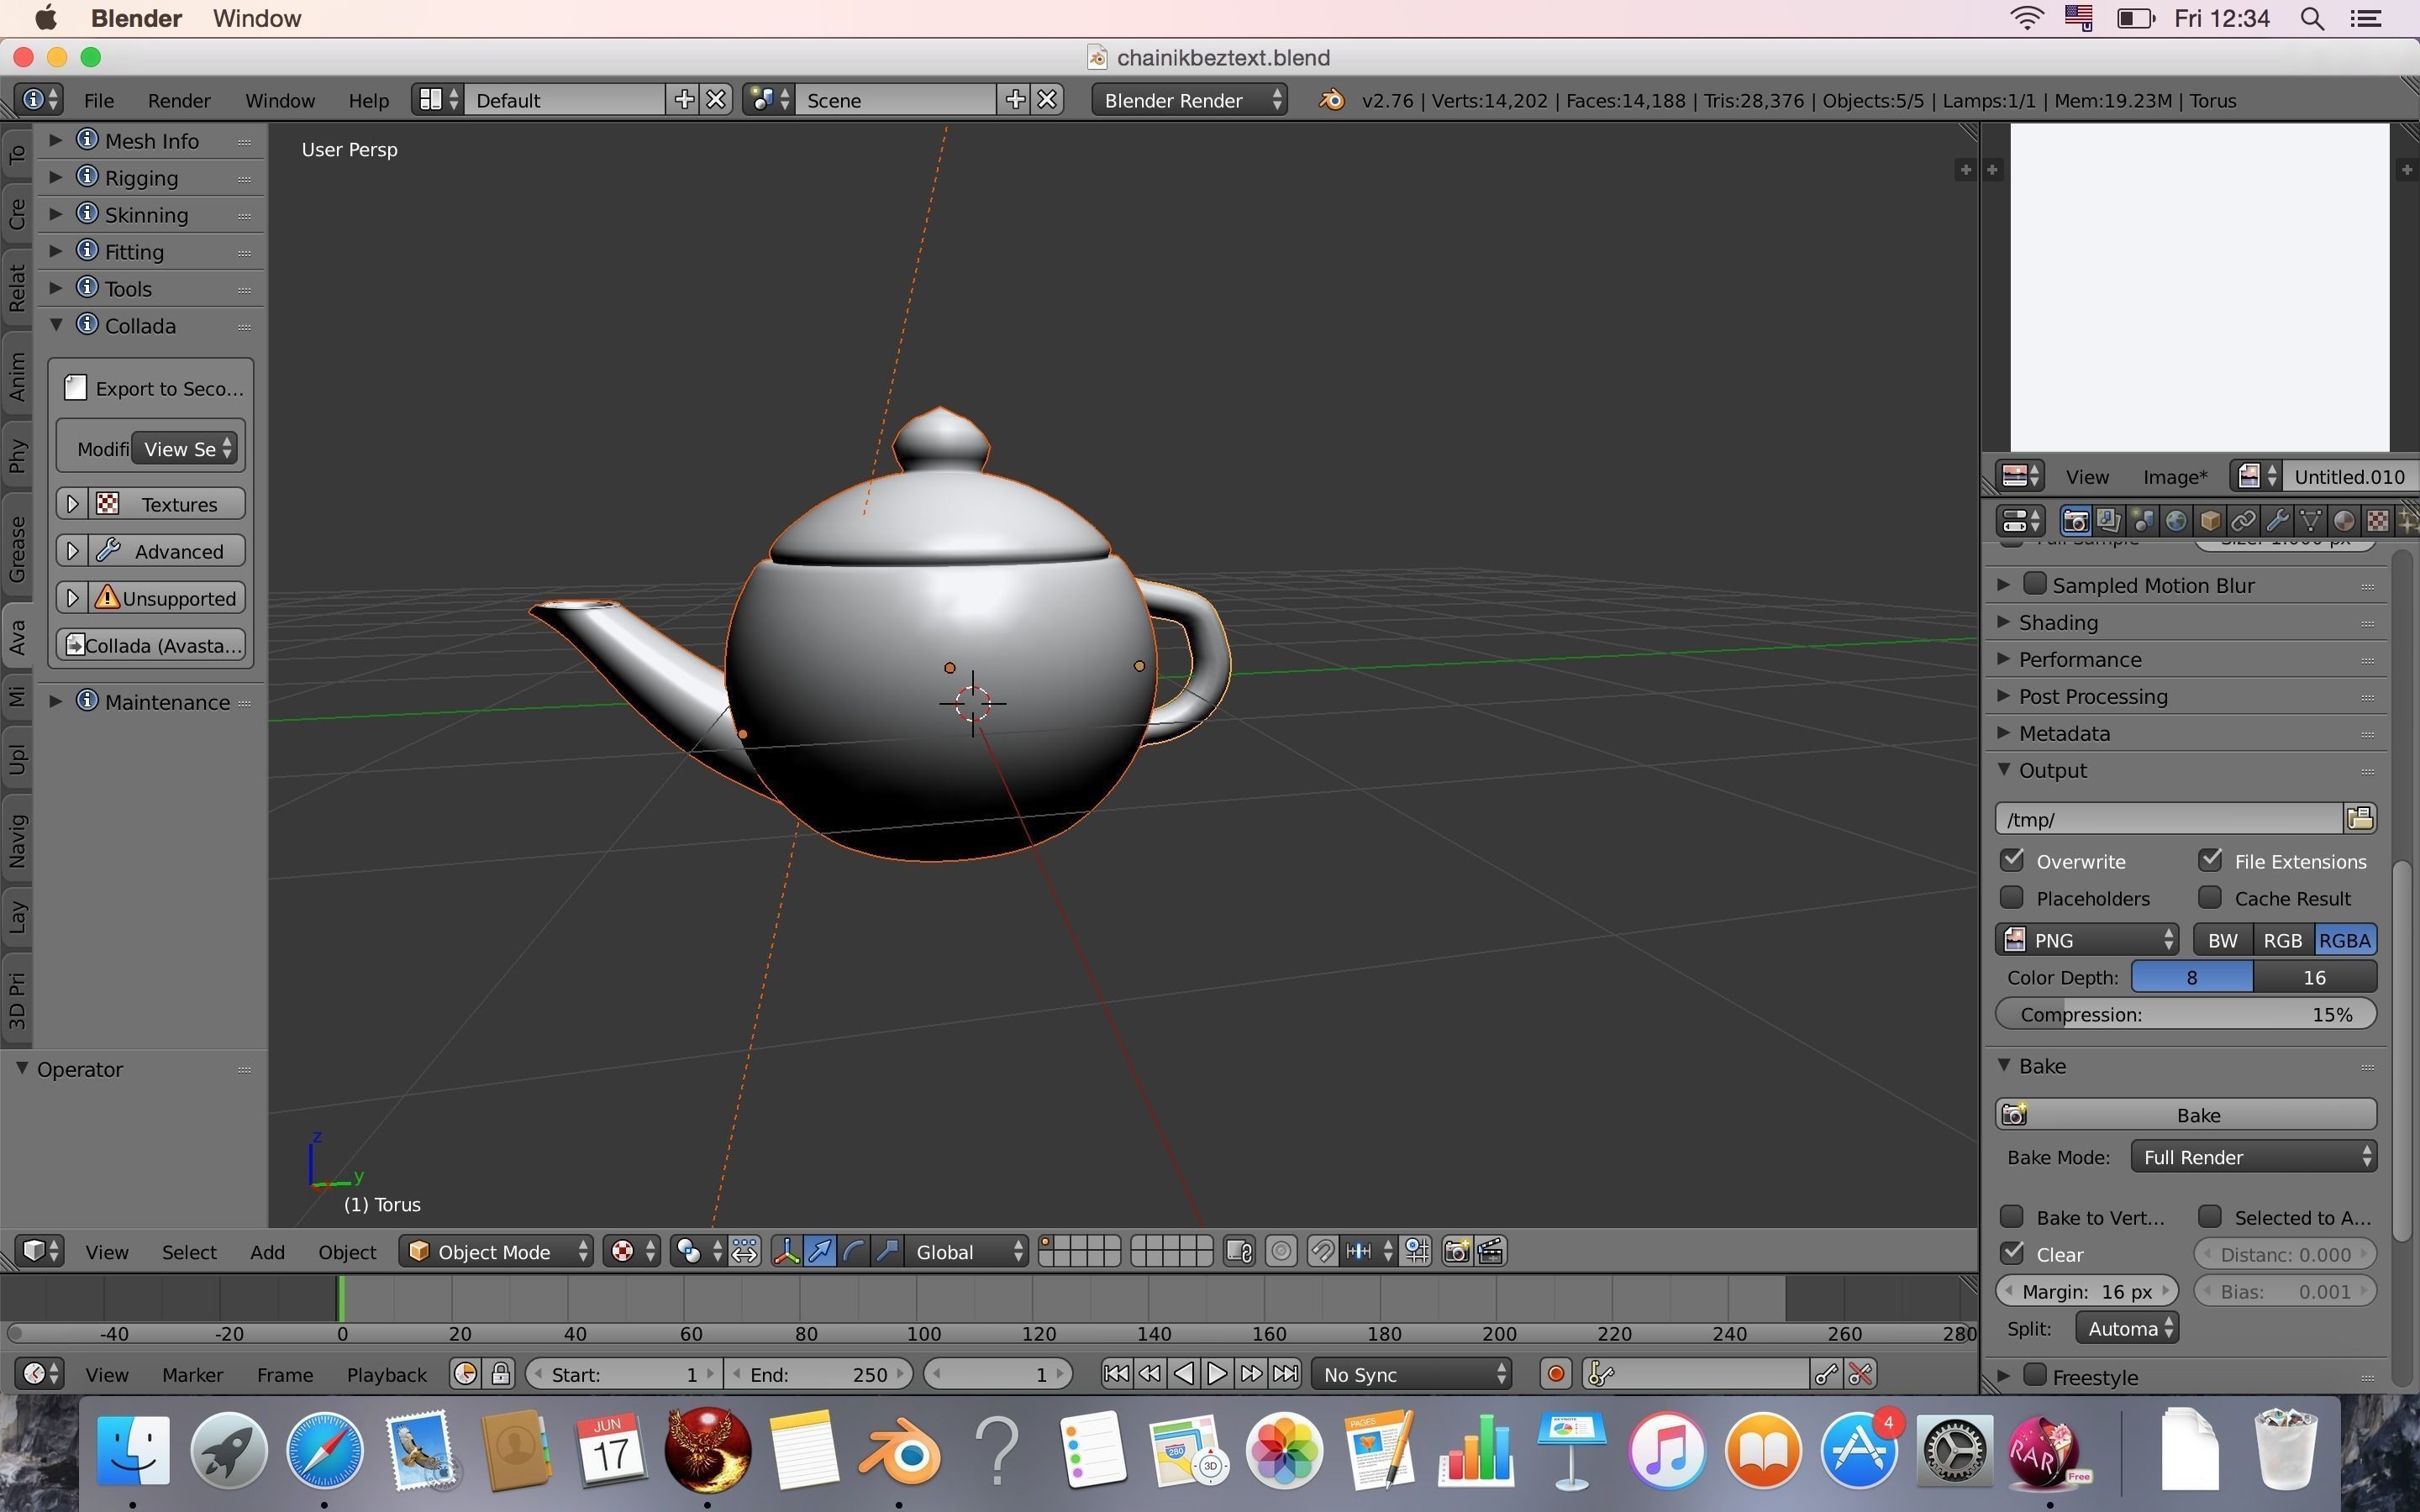
Task: Toggle snap magnet icon in 3D header
Action: (x=1322, y=1251)
